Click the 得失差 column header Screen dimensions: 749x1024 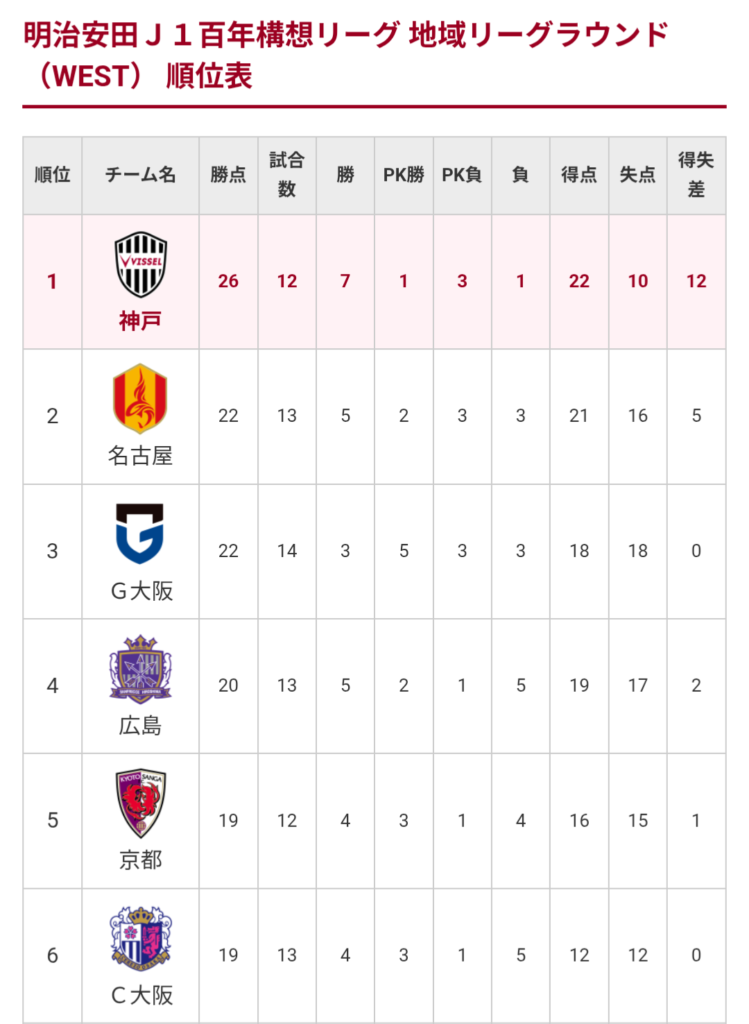tap(696, 175)
